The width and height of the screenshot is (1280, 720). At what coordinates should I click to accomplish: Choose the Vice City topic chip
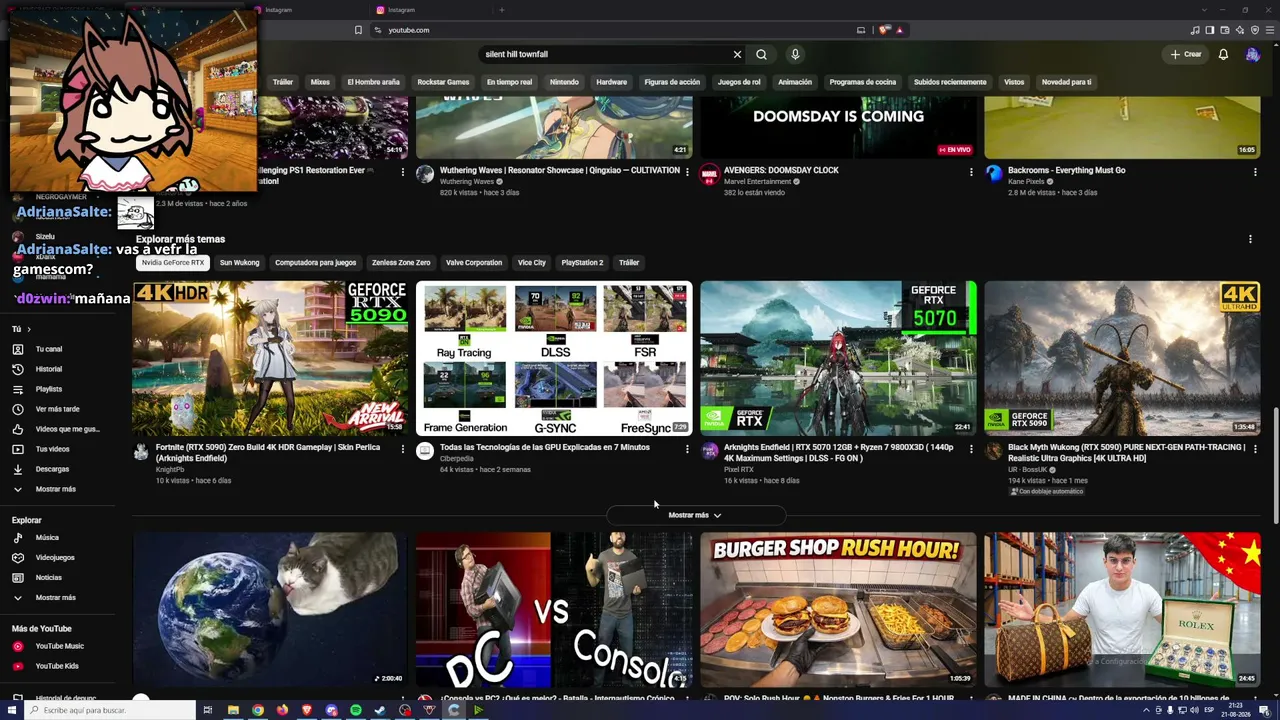click(532, 263)
